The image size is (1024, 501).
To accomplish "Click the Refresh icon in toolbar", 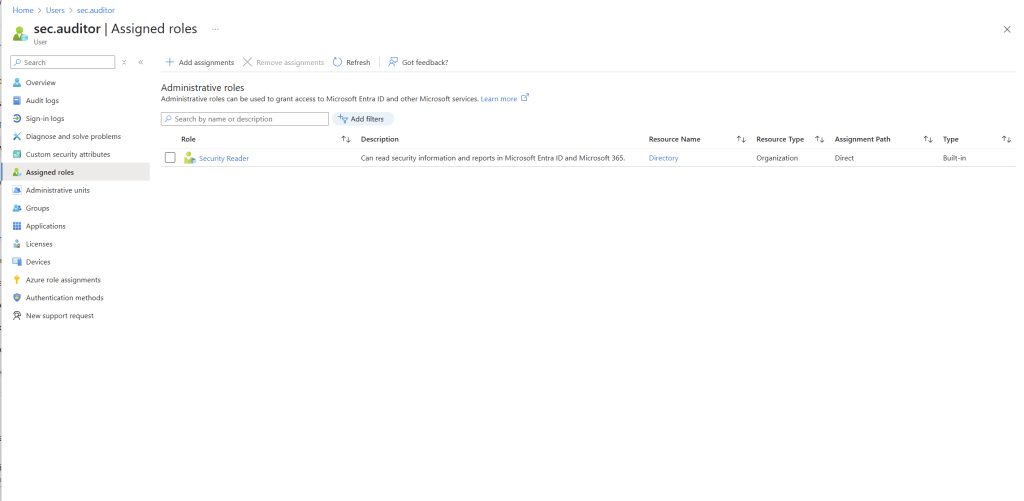I will tap(338, 62).
